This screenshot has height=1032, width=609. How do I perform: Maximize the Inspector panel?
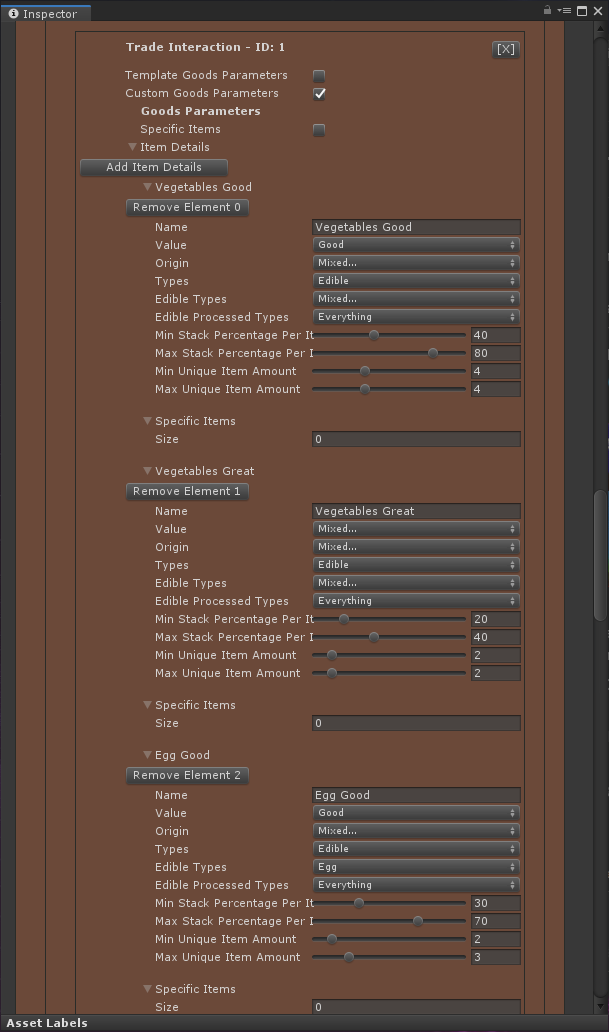click(582, 11)
